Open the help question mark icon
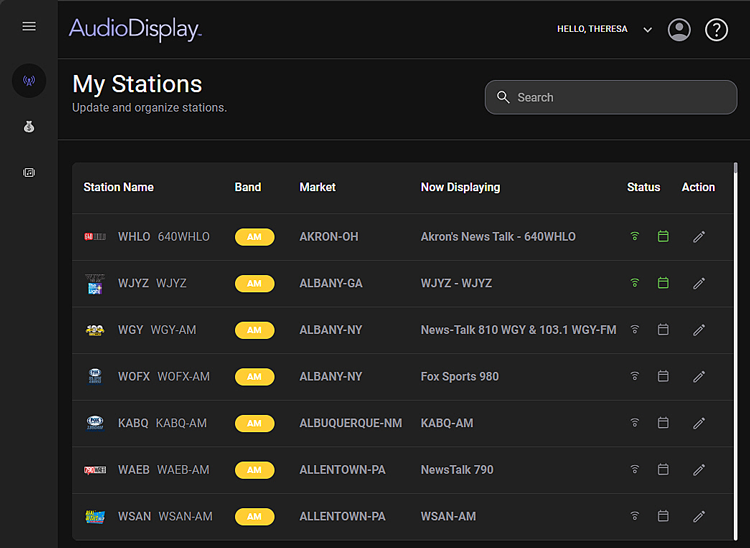This screenshot has width=750, height=548. click(717, 30)
